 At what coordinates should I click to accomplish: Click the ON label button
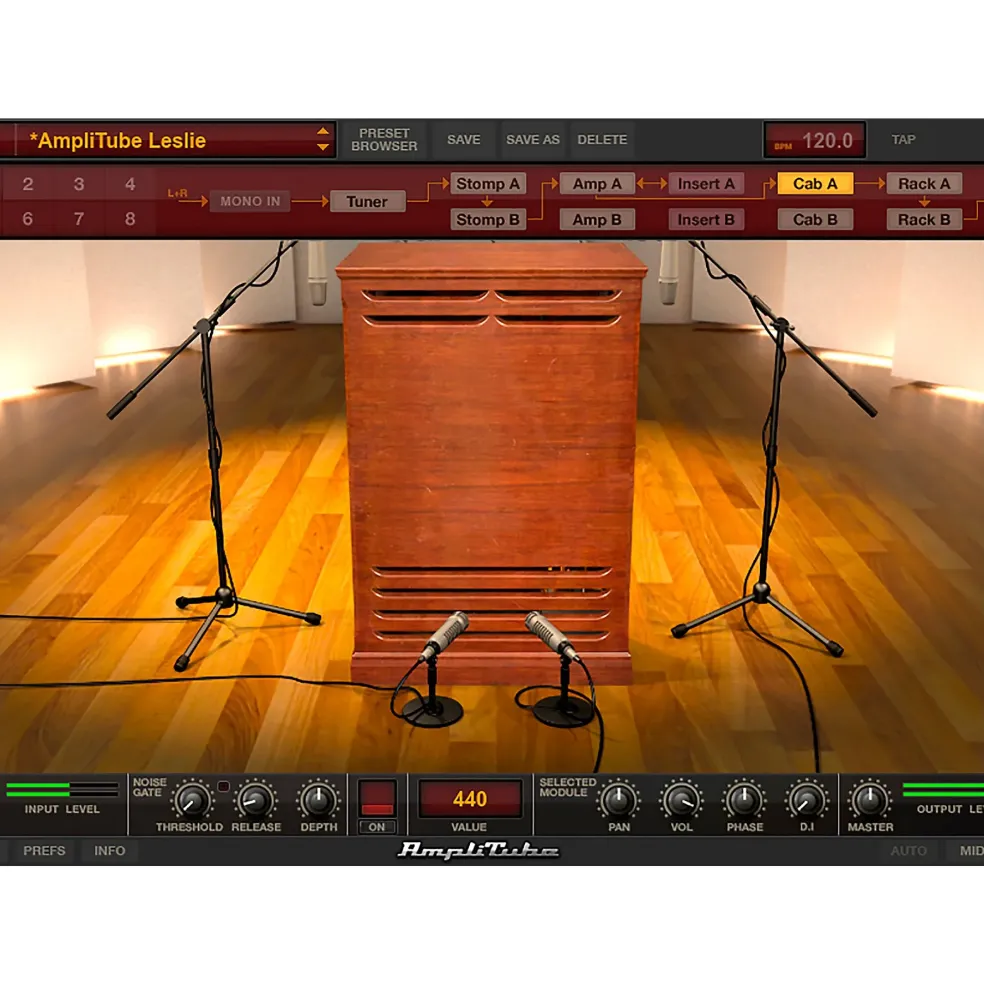(377, 827)
